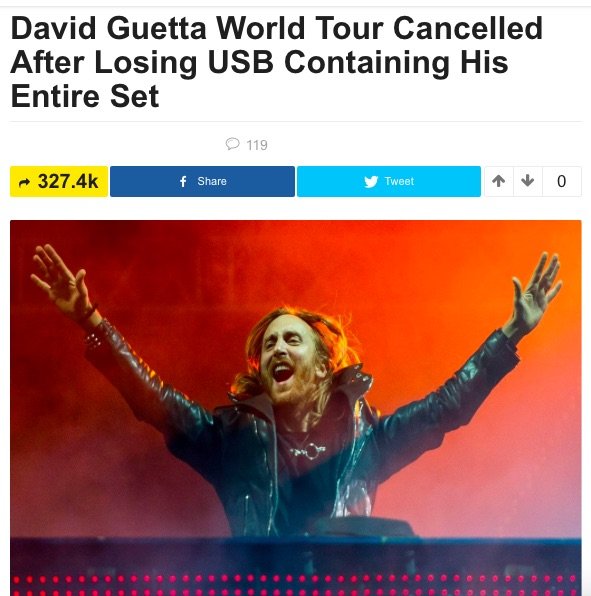This screenshot has height=596, width=591.
Task: Click the word Share in the blue button
Action: click(212, 181)
